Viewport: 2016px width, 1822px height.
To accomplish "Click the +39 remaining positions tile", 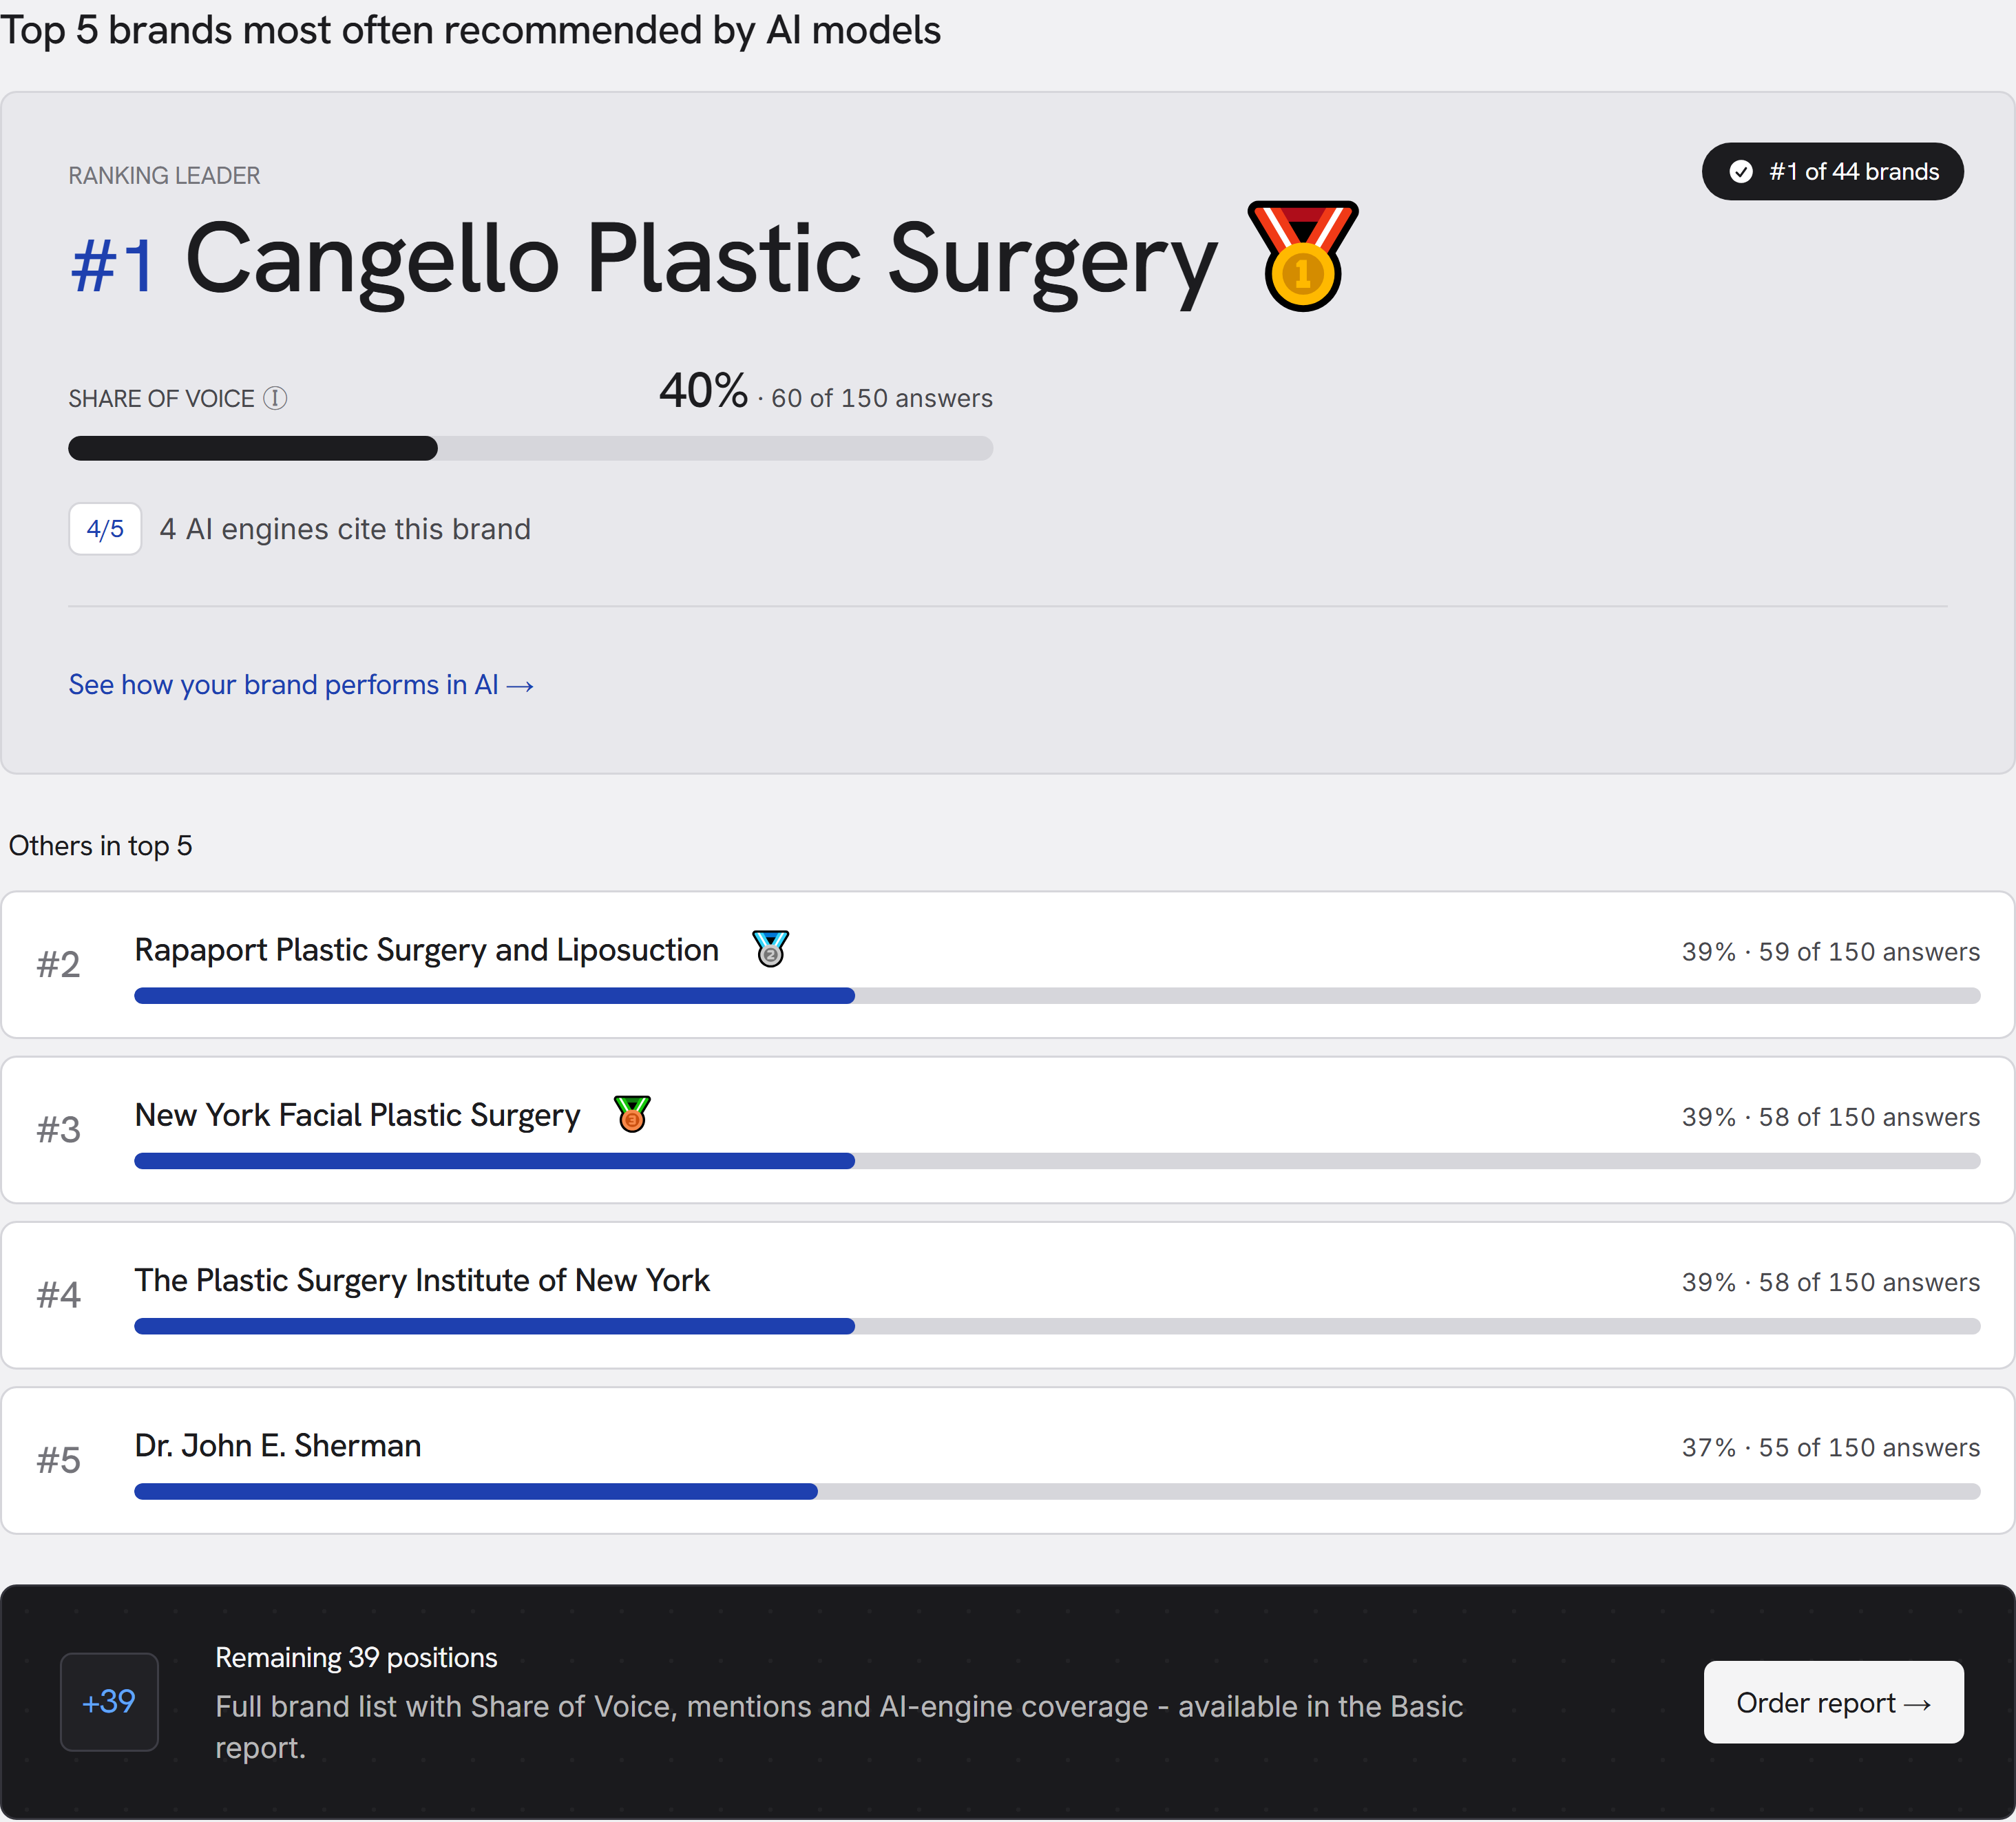I will click(109, 1701).
